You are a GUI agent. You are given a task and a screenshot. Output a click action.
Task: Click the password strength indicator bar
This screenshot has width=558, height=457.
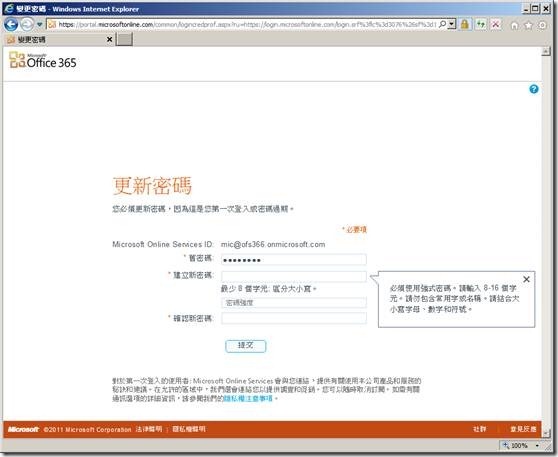click(294, 303)
